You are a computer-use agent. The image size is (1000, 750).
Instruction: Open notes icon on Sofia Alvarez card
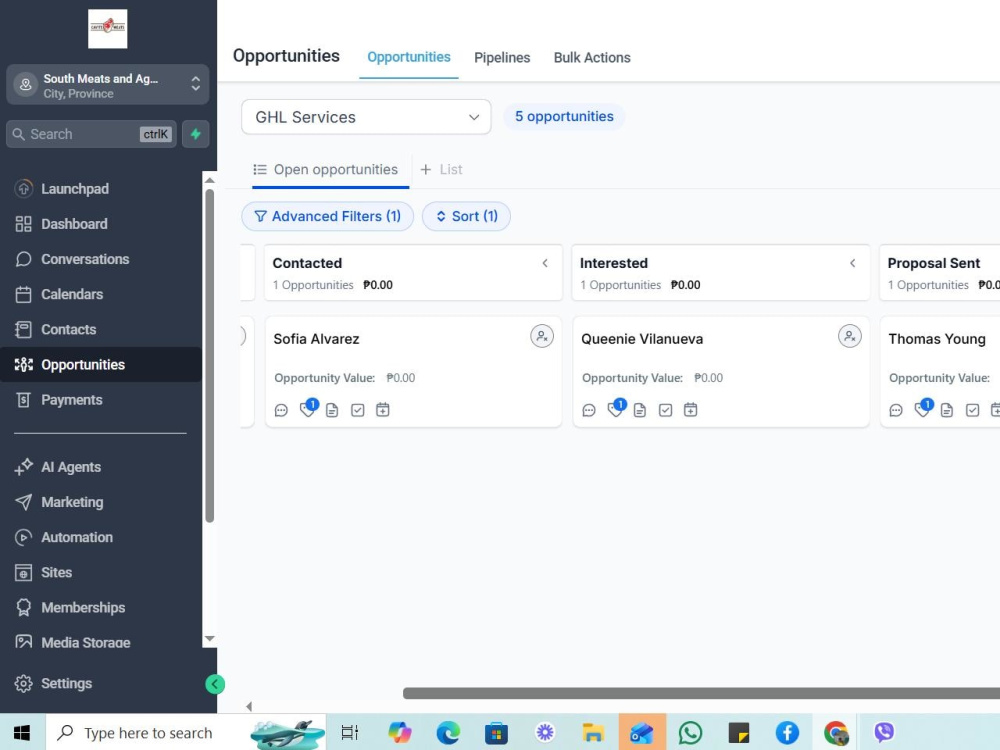coord(332,410)
